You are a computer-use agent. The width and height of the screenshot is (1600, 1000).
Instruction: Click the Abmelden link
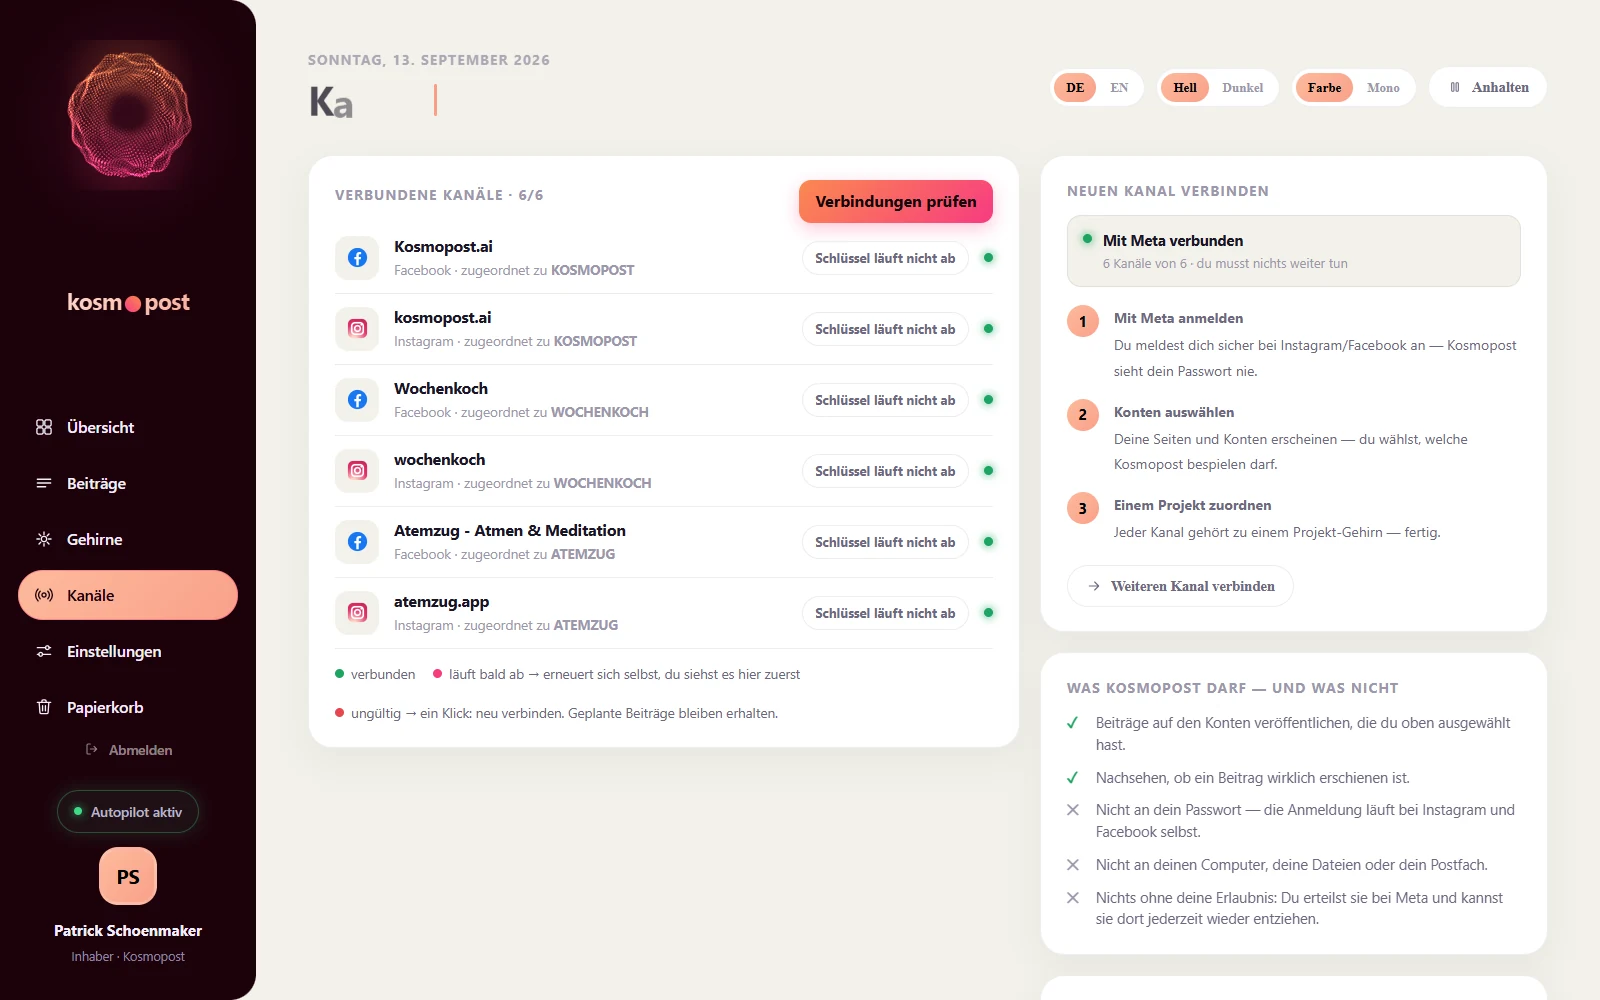(x=129, y=749)
